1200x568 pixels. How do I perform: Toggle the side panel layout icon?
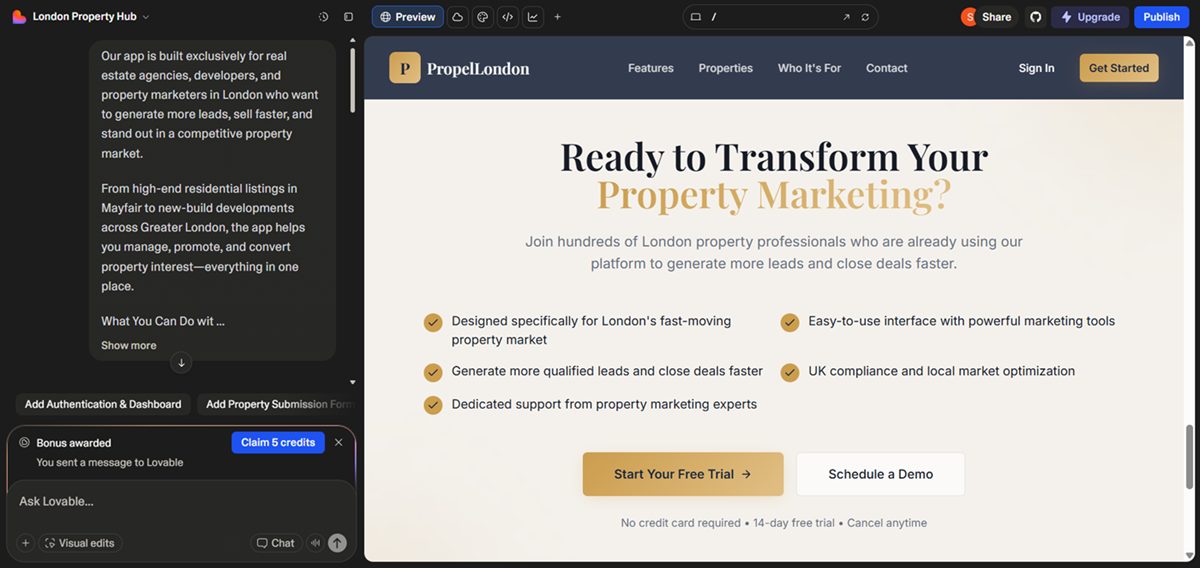(348, 17)
